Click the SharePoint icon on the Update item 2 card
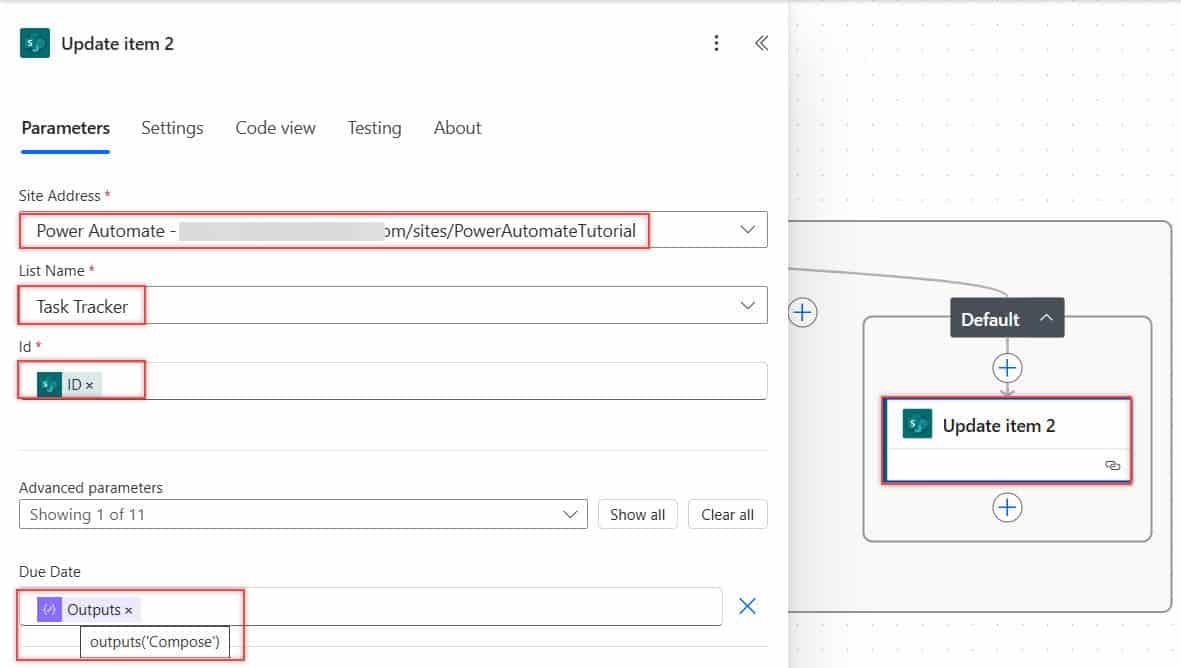The height and width of the screenshot is (668, 1181). [x=917, y=424]
